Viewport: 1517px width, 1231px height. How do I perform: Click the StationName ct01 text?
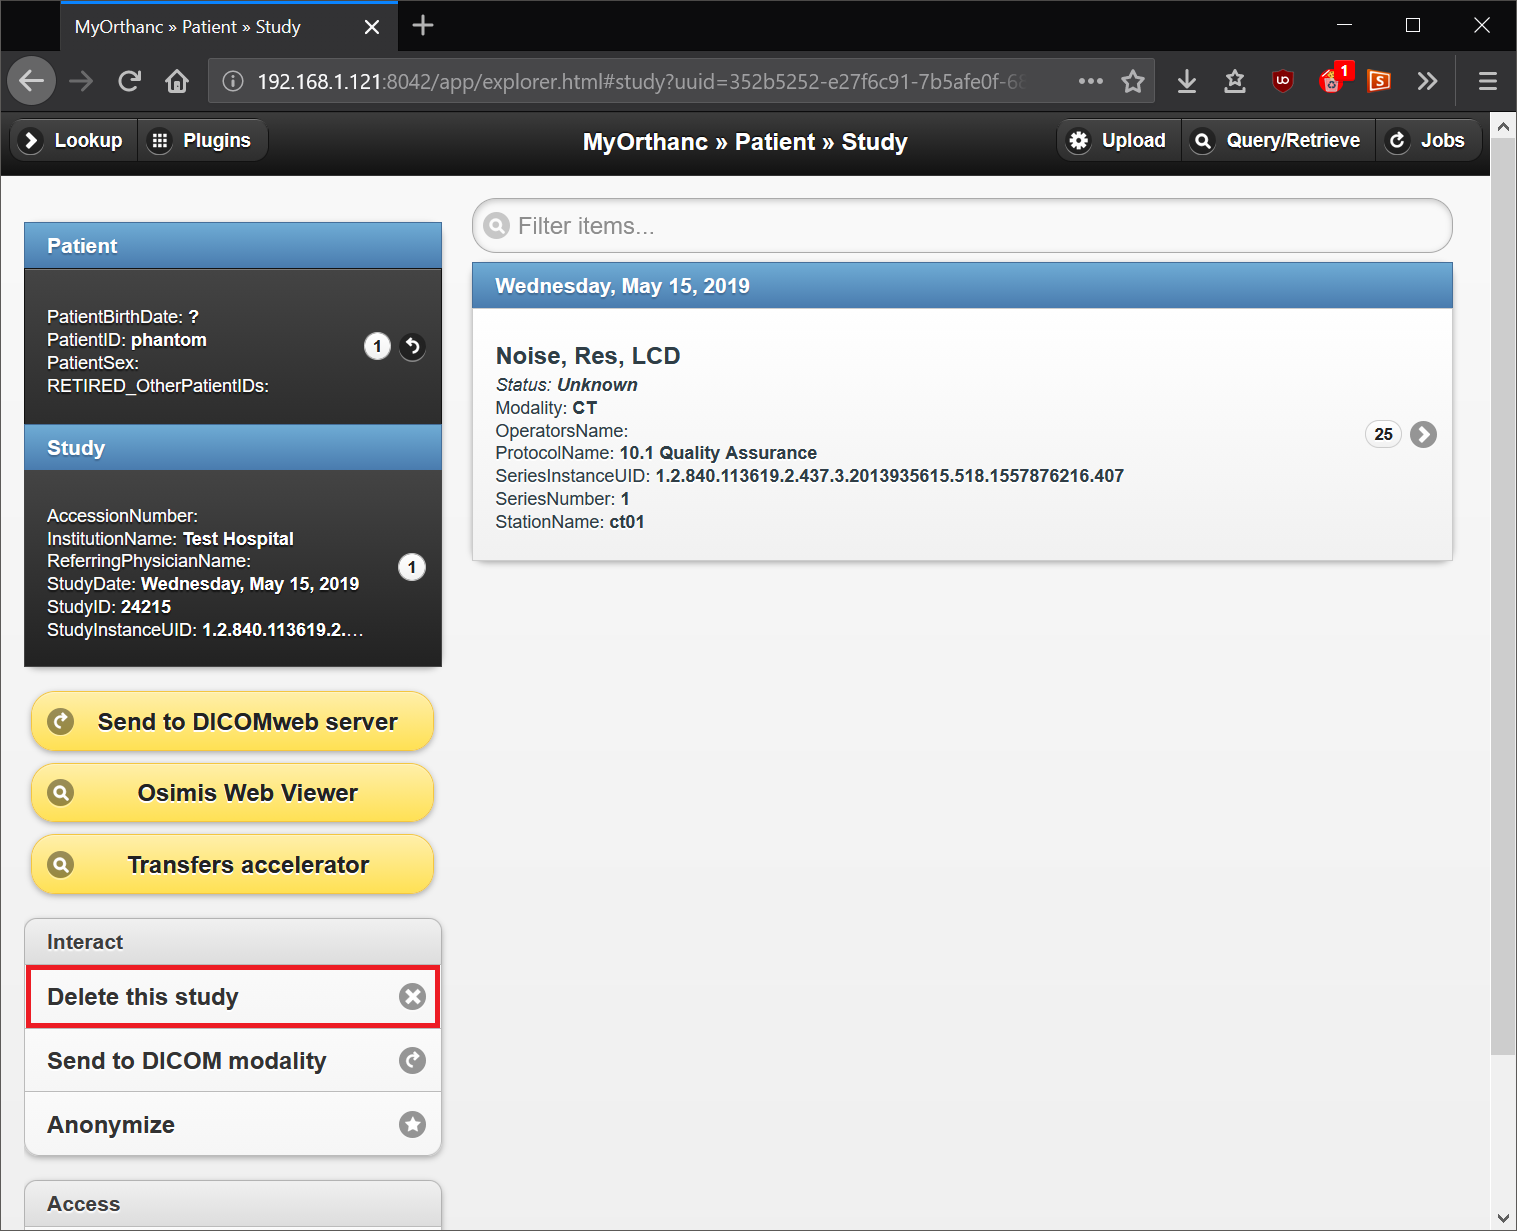click(x=570, y=522)
